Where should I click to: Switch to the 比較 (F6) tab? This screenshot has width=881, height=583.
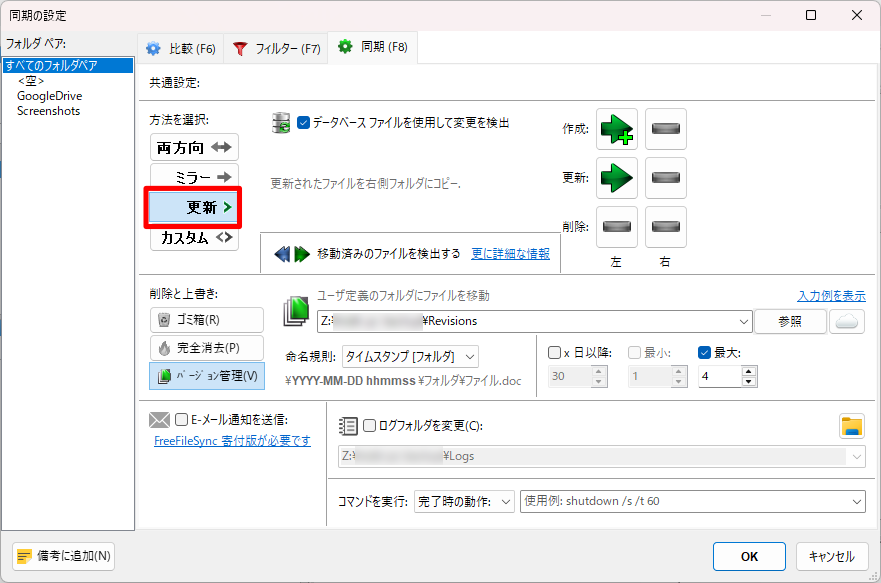coord(181,48)
